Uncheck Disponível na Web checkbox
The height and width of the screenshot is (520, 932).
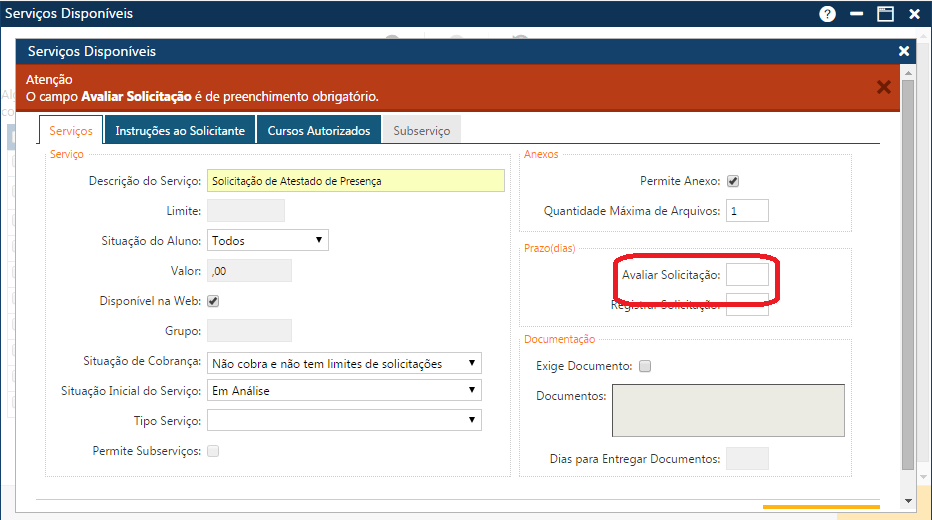(x=213, y=301)
